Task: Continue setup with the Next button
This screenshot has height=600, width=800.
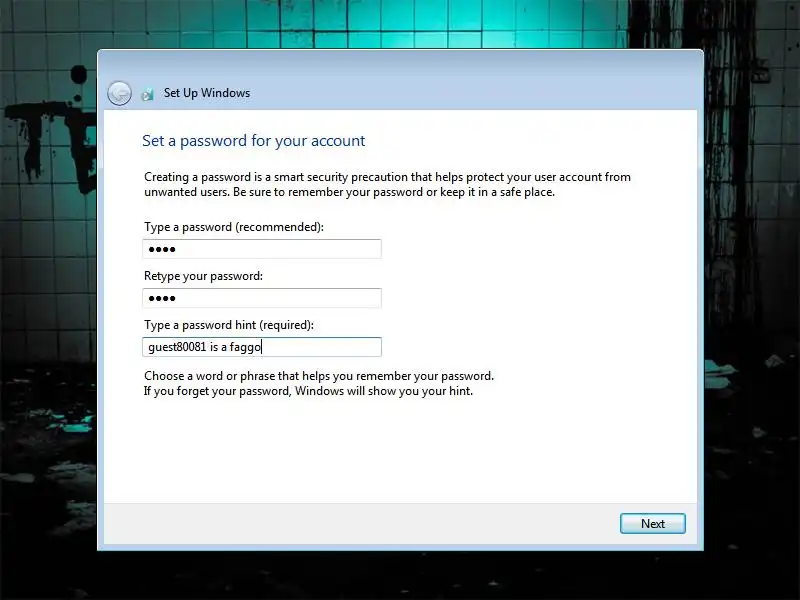Action: click(x=653, y=523)
